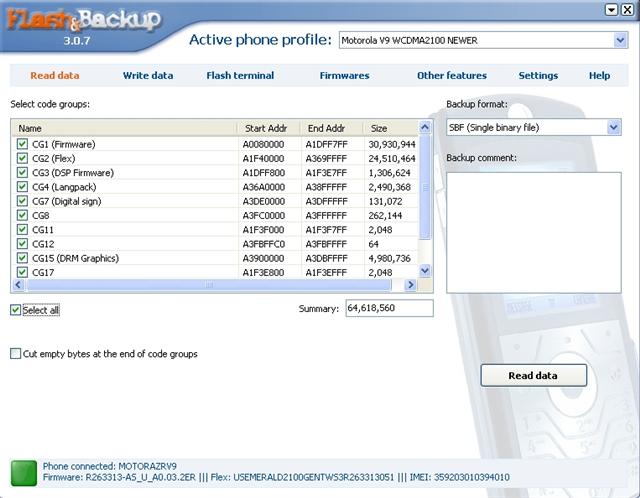Screen dimensions: 640x498
Task: Open the Settings menu
Action: pyautogui.click(x=538, y=76)
